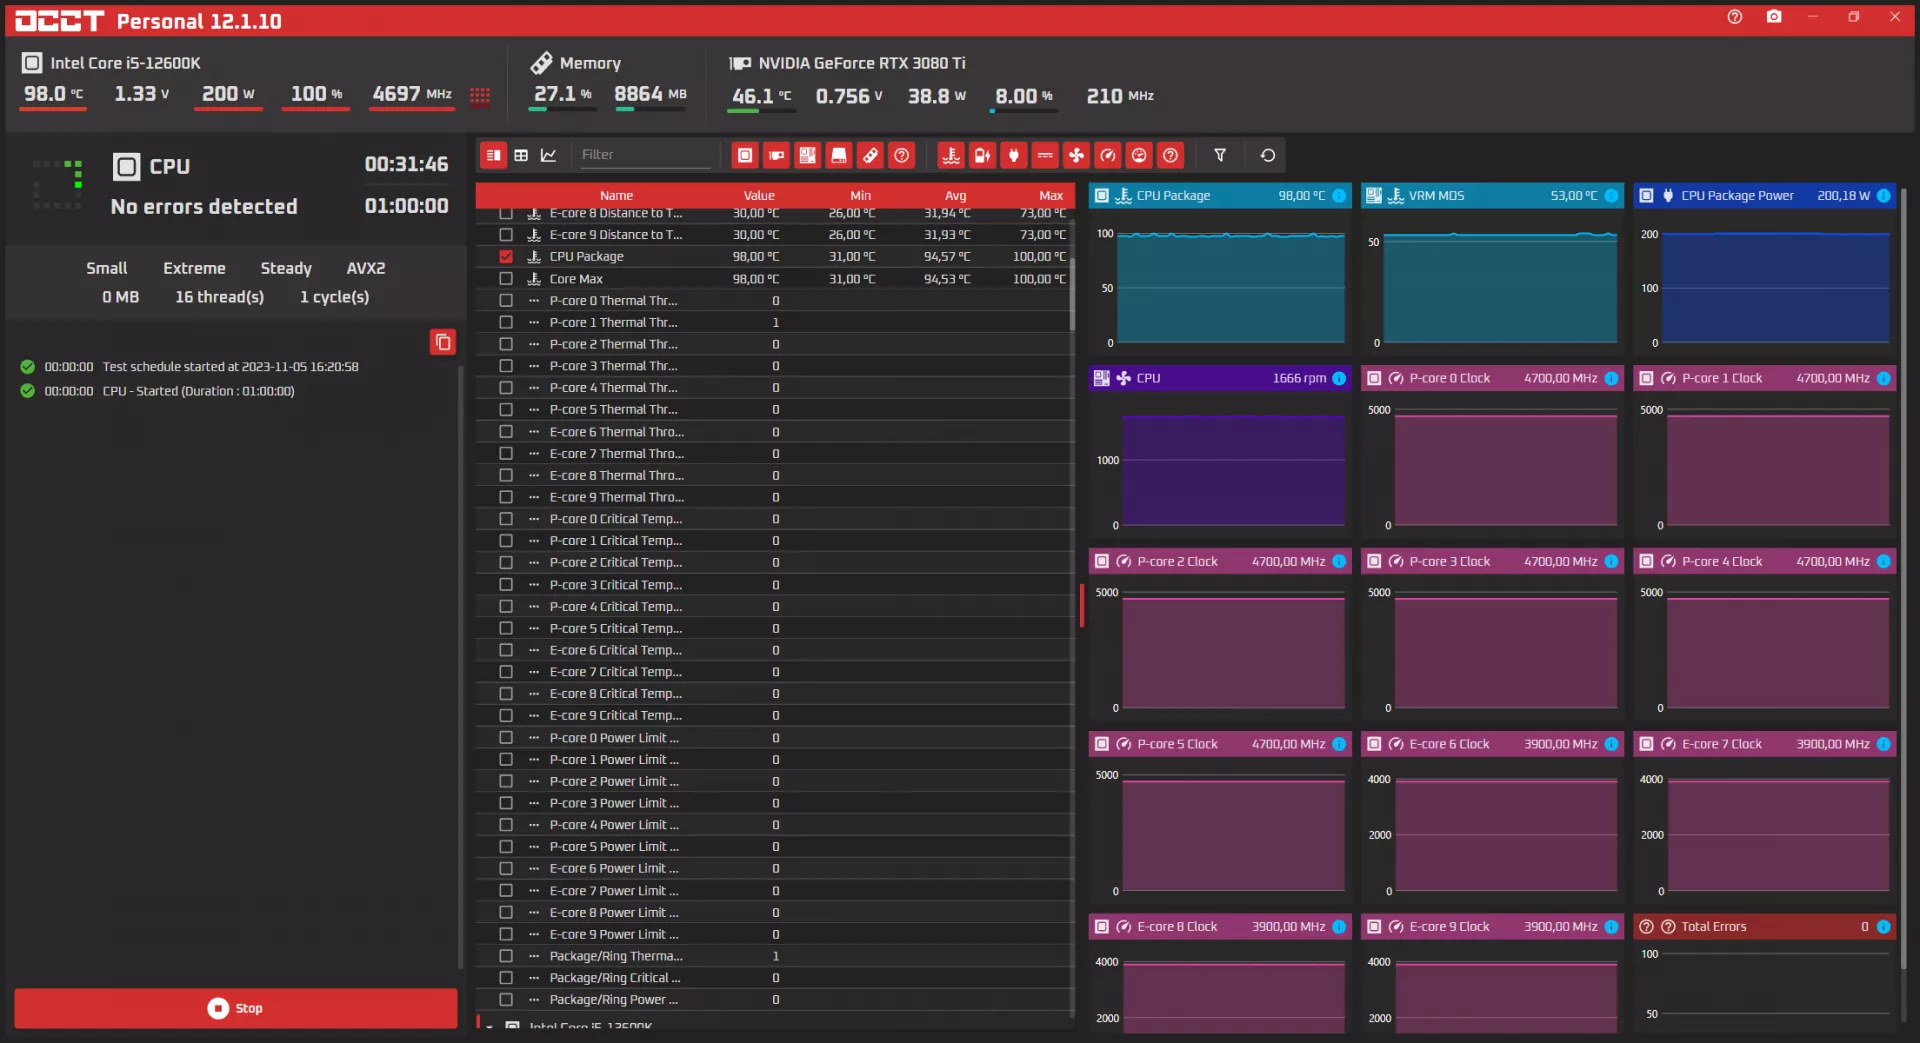The height and width of the screenshot is (1043, 1920).
Task: Sort the table by Name column
Action: [x=616, y=196]
